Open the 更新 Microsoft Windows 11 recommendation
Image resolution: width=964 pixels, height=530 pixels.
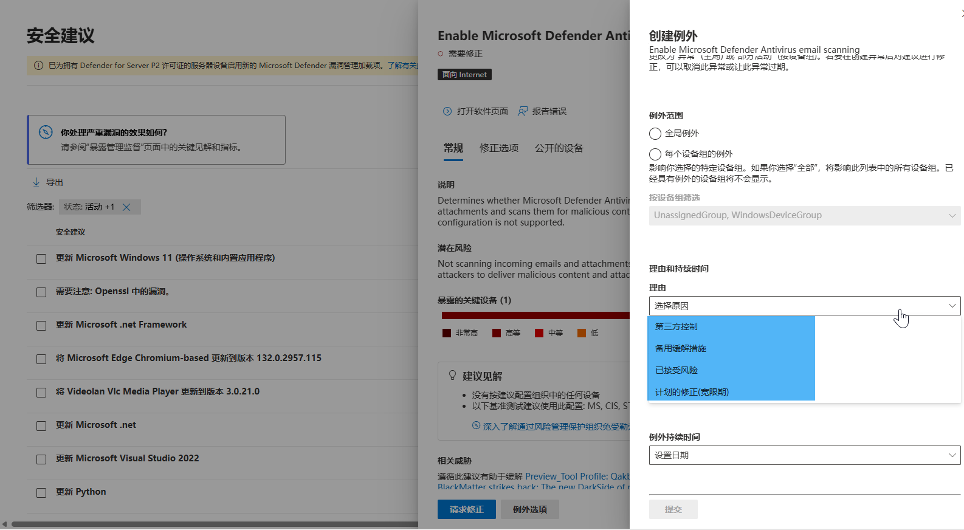pos(165,258)
